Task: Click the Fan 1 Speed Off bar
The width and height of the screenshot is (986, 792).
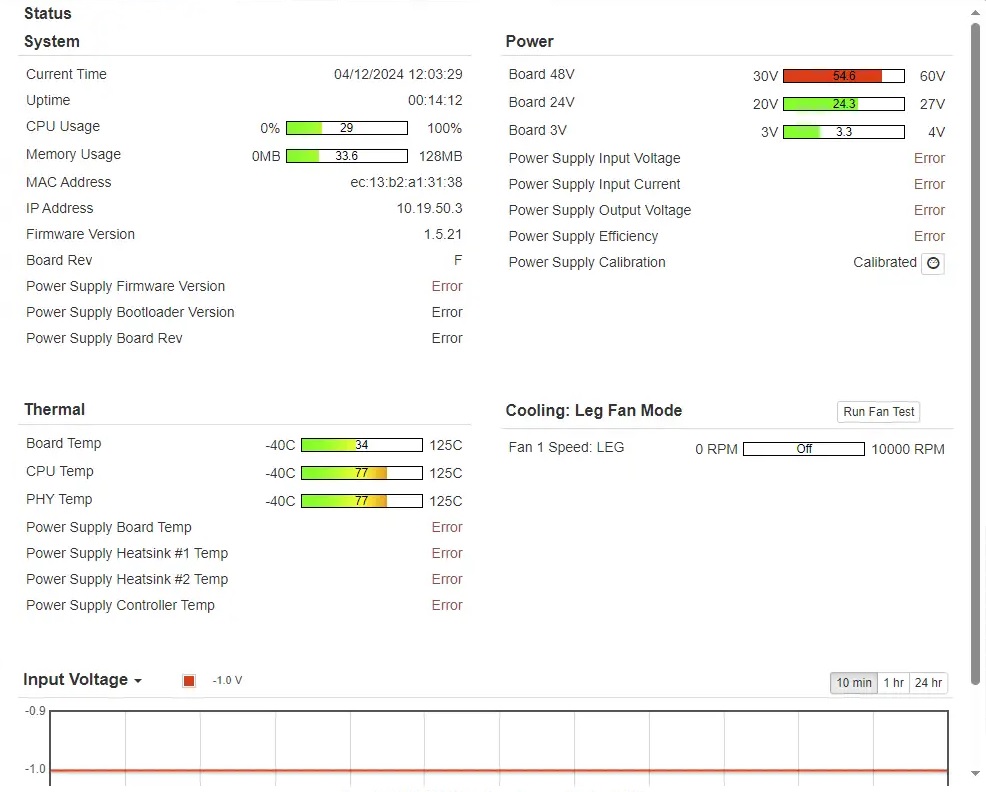Action: (803, 449)
